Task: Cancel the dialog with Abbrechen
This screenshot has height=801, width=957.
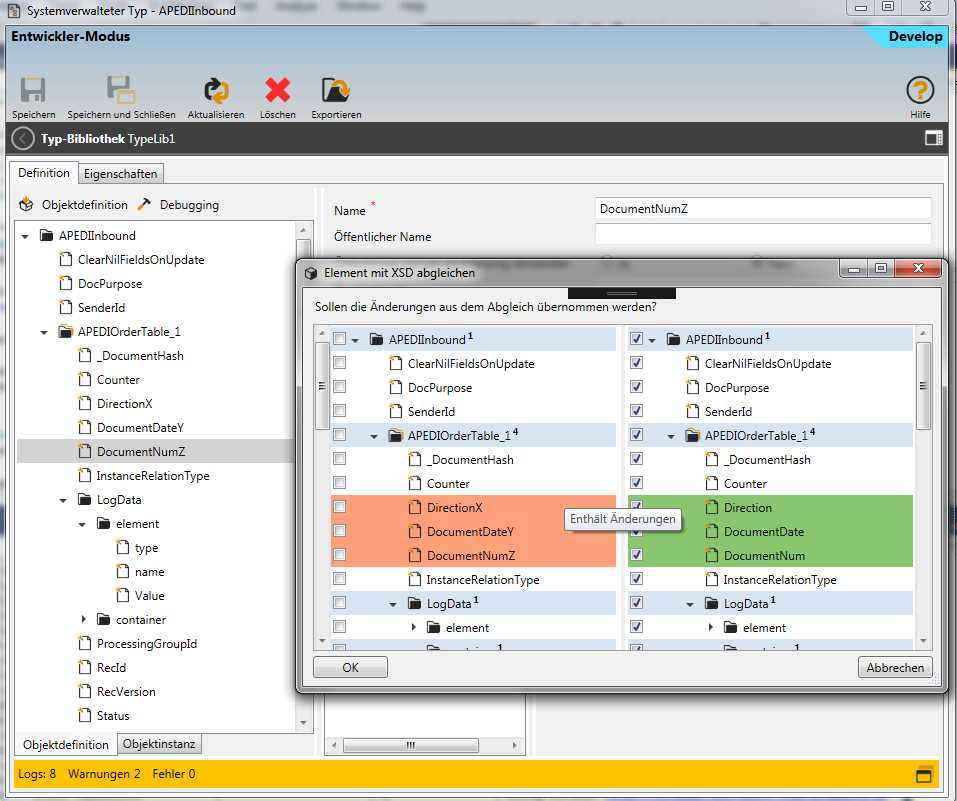Action: (895, 667)
